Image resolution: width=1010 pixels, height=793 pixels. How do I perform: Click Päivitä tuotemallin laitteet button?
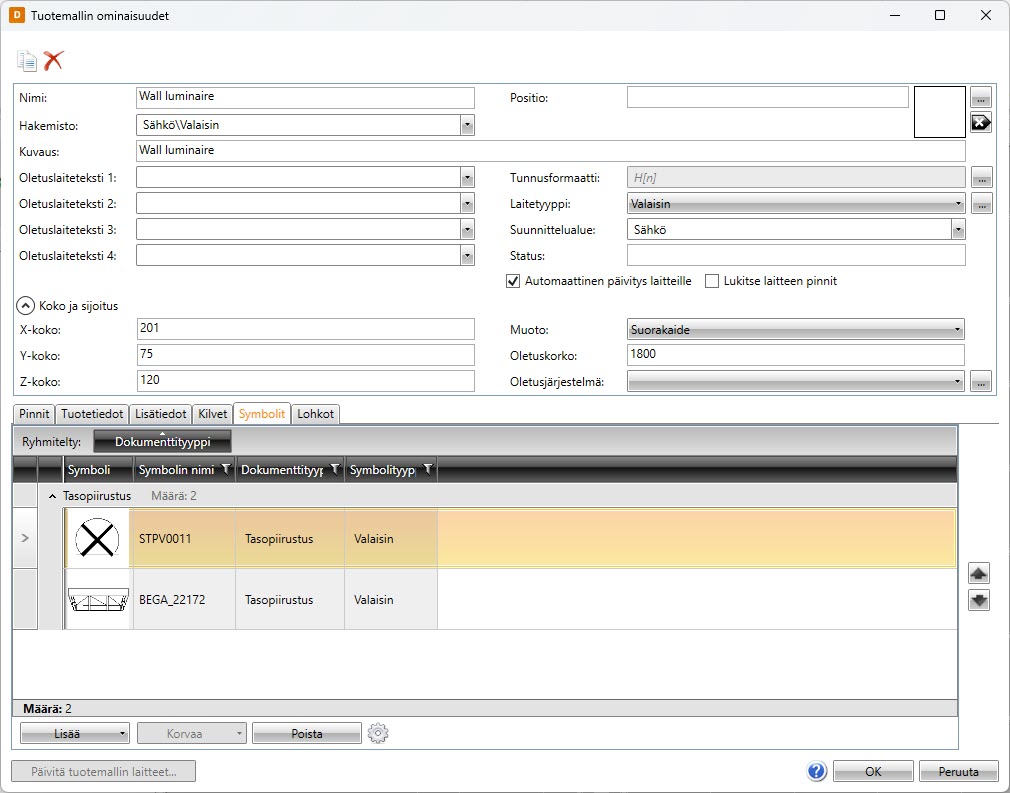(x=104, y=771)
